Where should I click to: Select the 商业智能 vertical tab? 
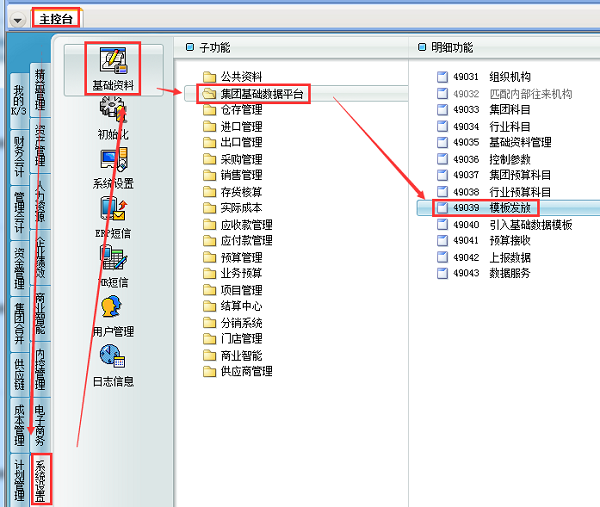40,314
